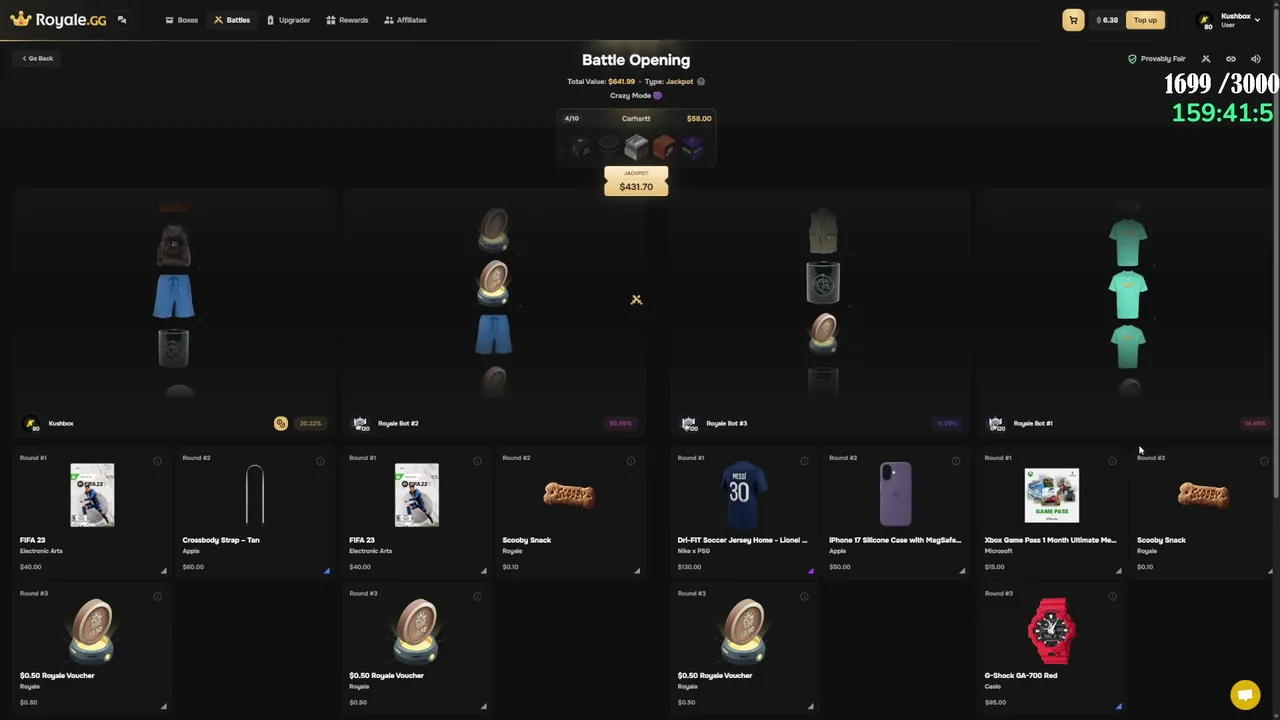The width and height of the screenshot is (1280, 720).
Task: Open the Affiliates page
Action: click(x=405, y=20)
